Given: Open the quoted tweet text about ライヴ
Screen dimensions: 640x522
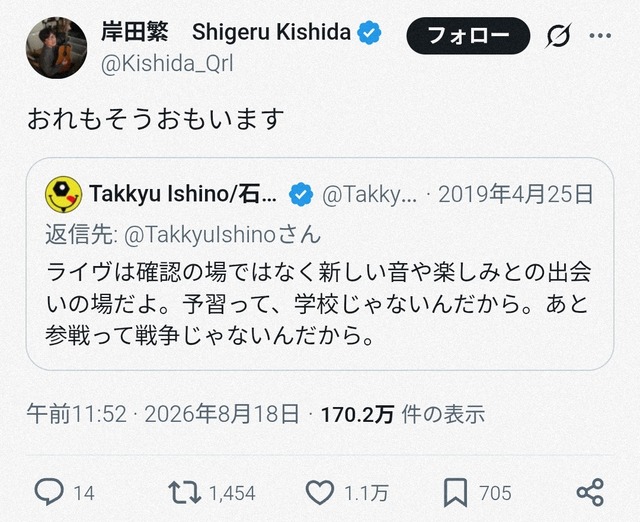Looking at the screenshot, I should 318,304.
